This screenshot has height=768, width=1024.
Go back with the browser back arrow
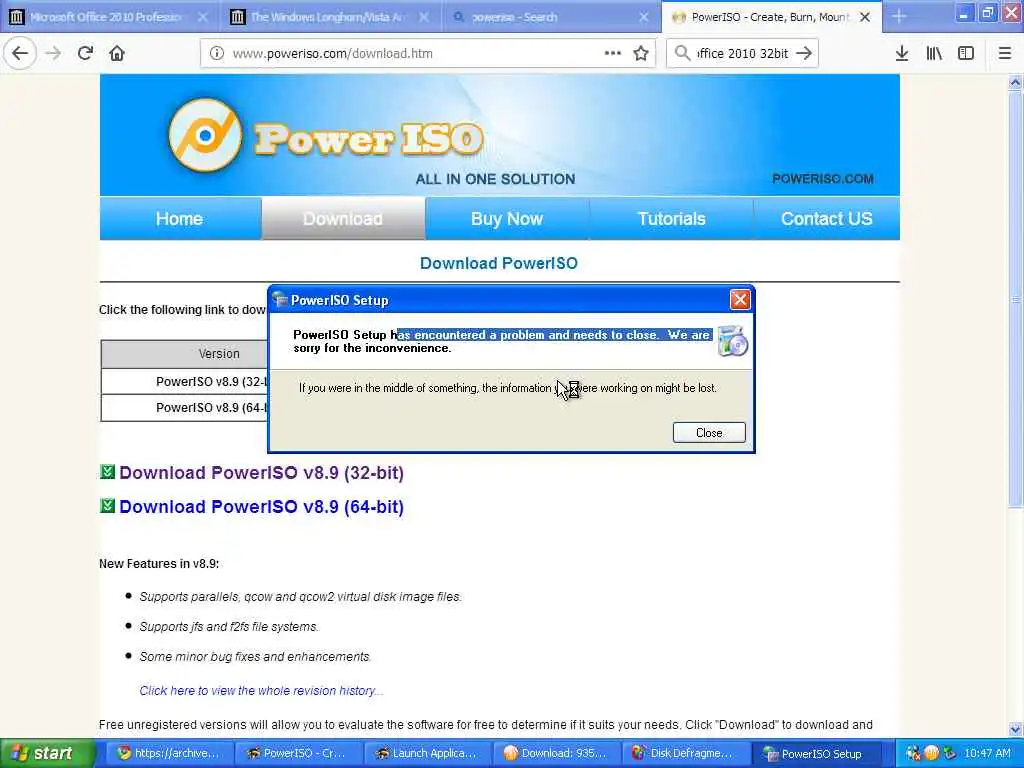20,53
